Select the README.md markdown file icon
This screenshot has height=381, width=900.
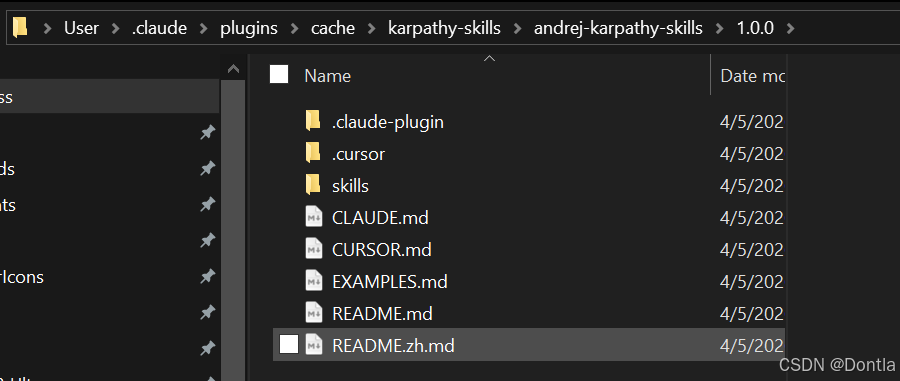click(314, 314)
